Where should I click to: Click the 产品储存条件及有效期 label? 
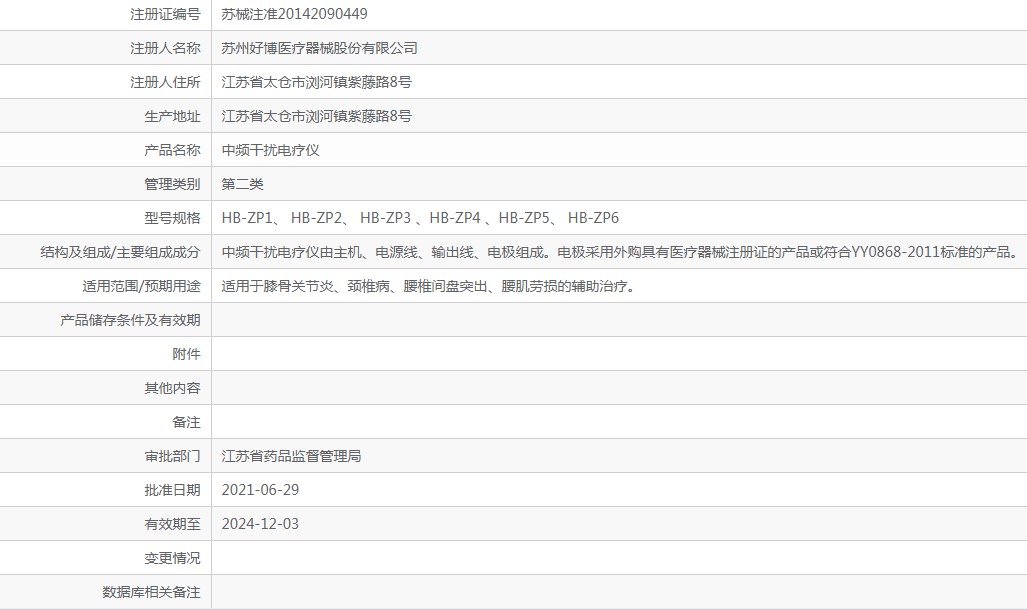point(130,320)
